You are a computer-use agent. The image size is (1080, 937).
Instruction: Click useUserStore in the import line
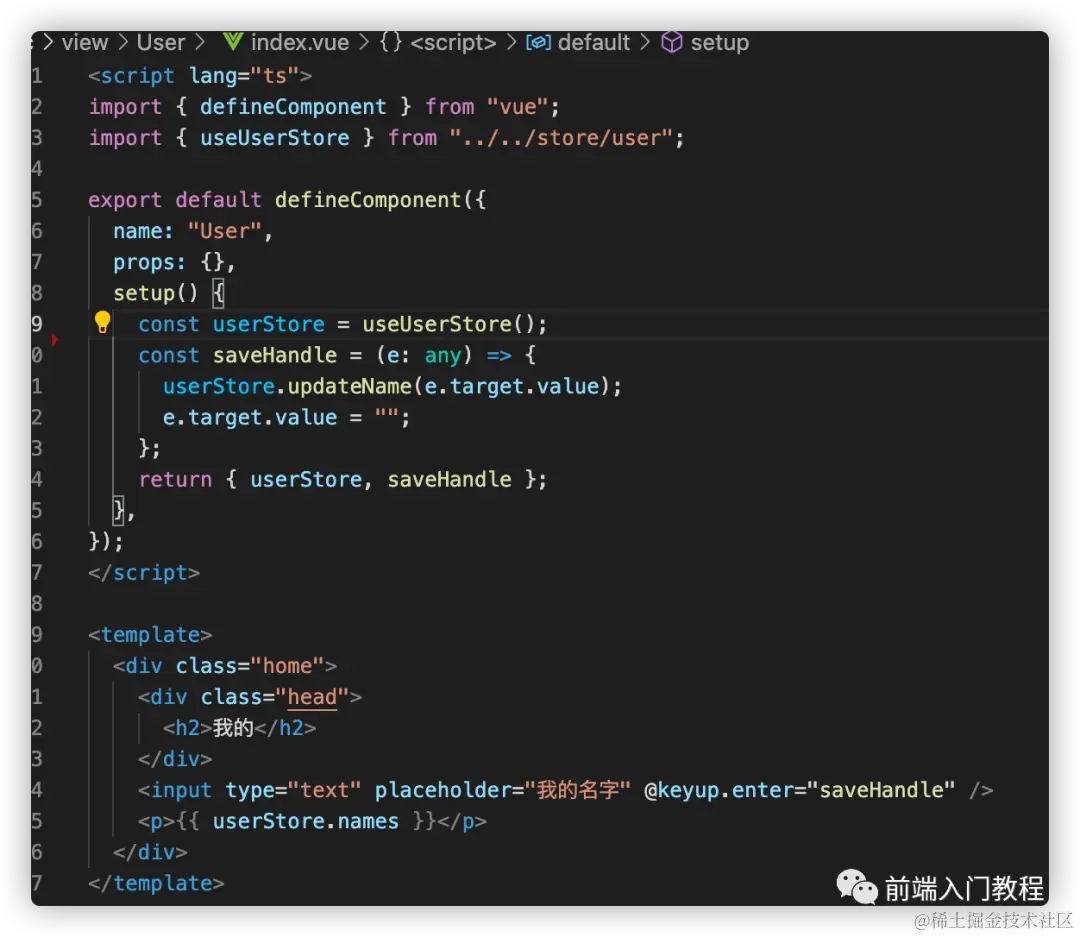coord(275,138)
